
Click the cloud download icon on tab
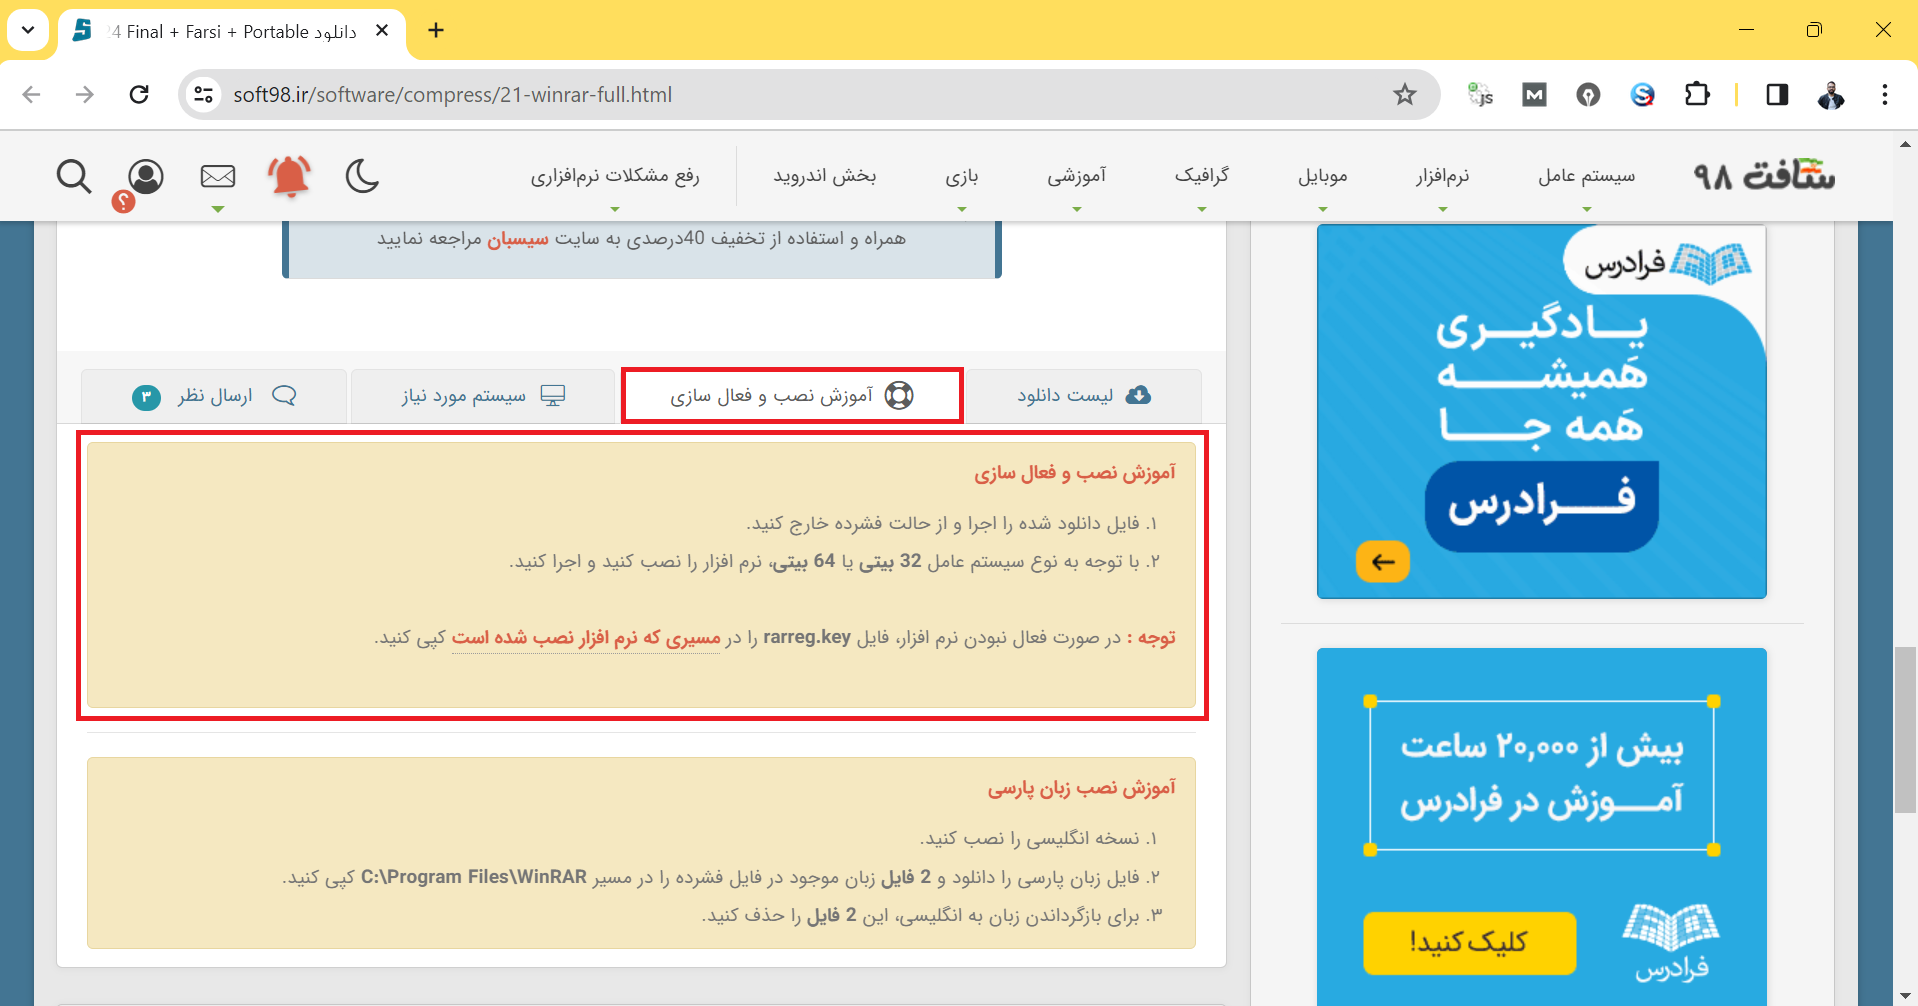pos(1138,395)
